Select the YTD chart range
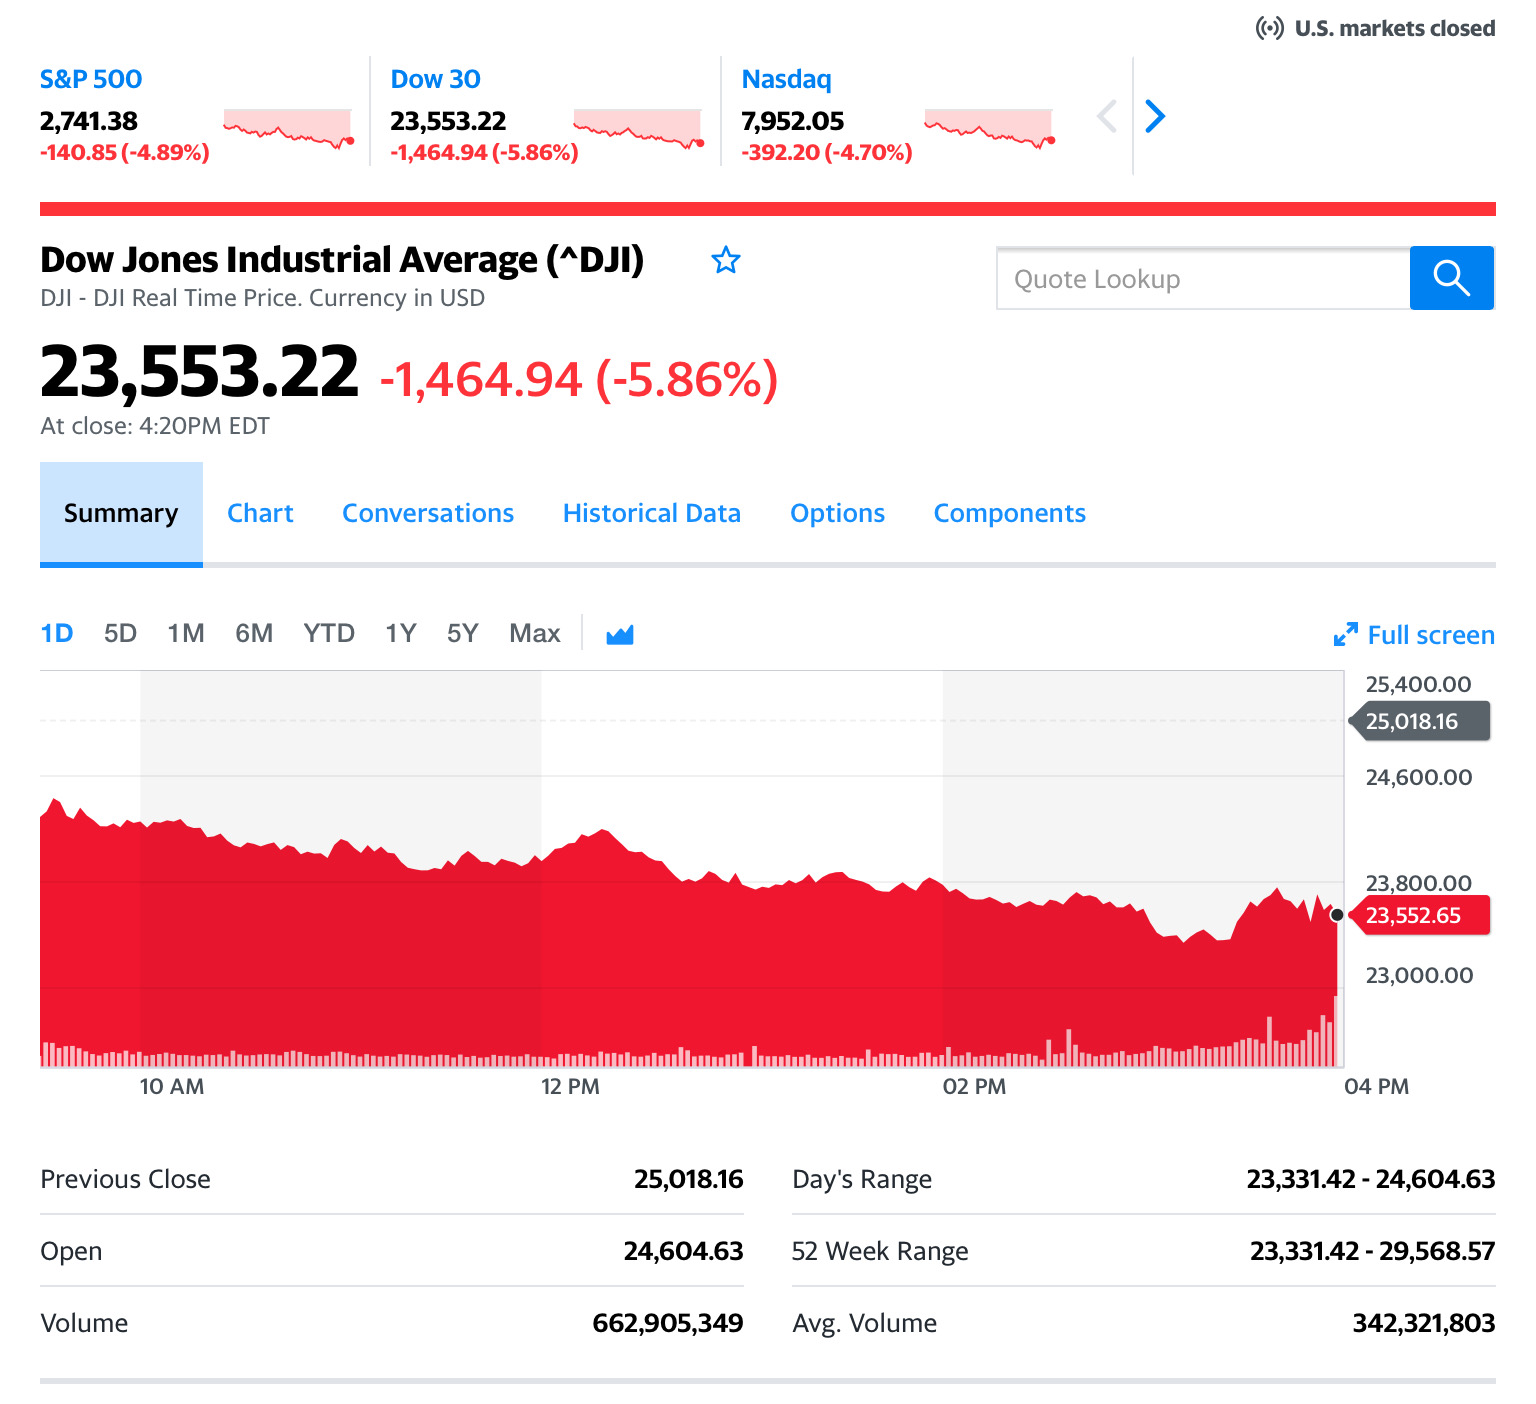This screenshot has height=1404, width=1536. click(329, 633)
